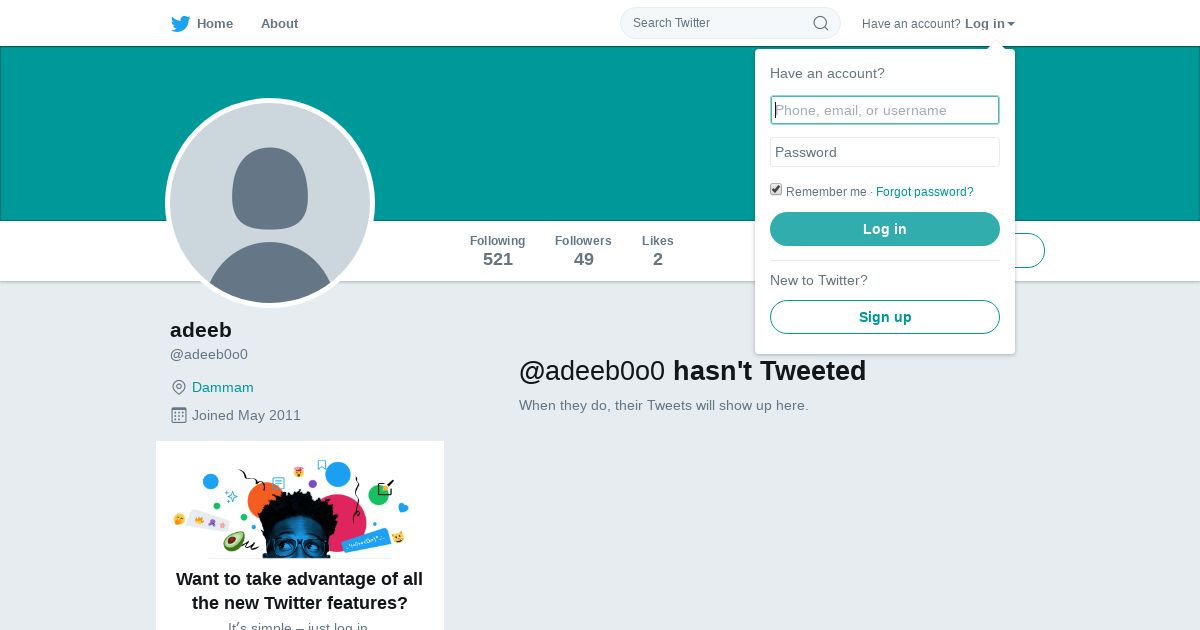Viewport: 1200px width, 630px height.
Task: Click the promo illustration of man with glasses
Action: 292,508
